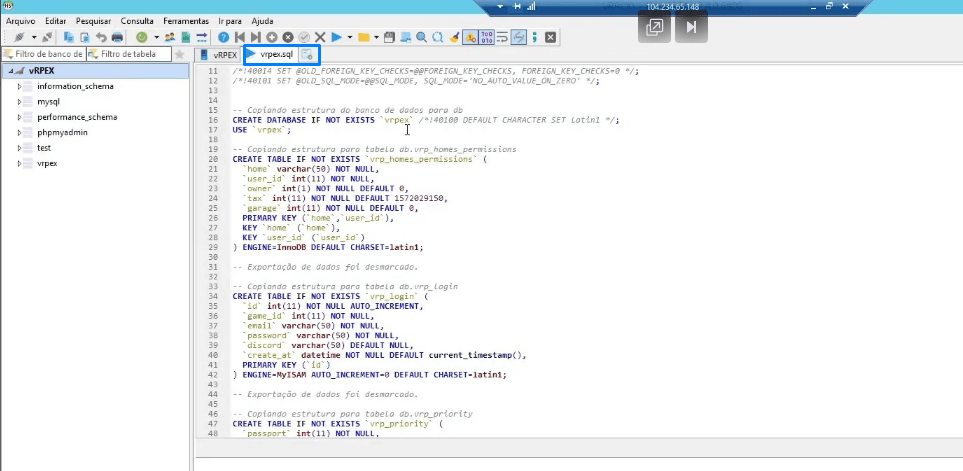
Task: Click the Find magnifier icon
Action: coord(421,37)
